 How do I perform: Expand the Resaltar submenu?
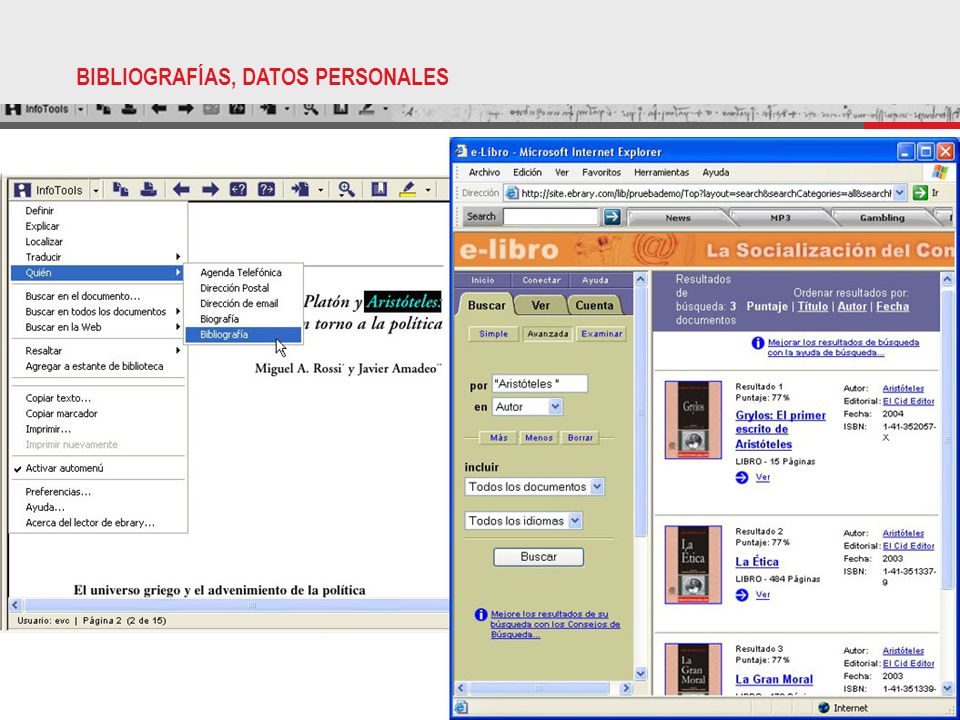97,350
